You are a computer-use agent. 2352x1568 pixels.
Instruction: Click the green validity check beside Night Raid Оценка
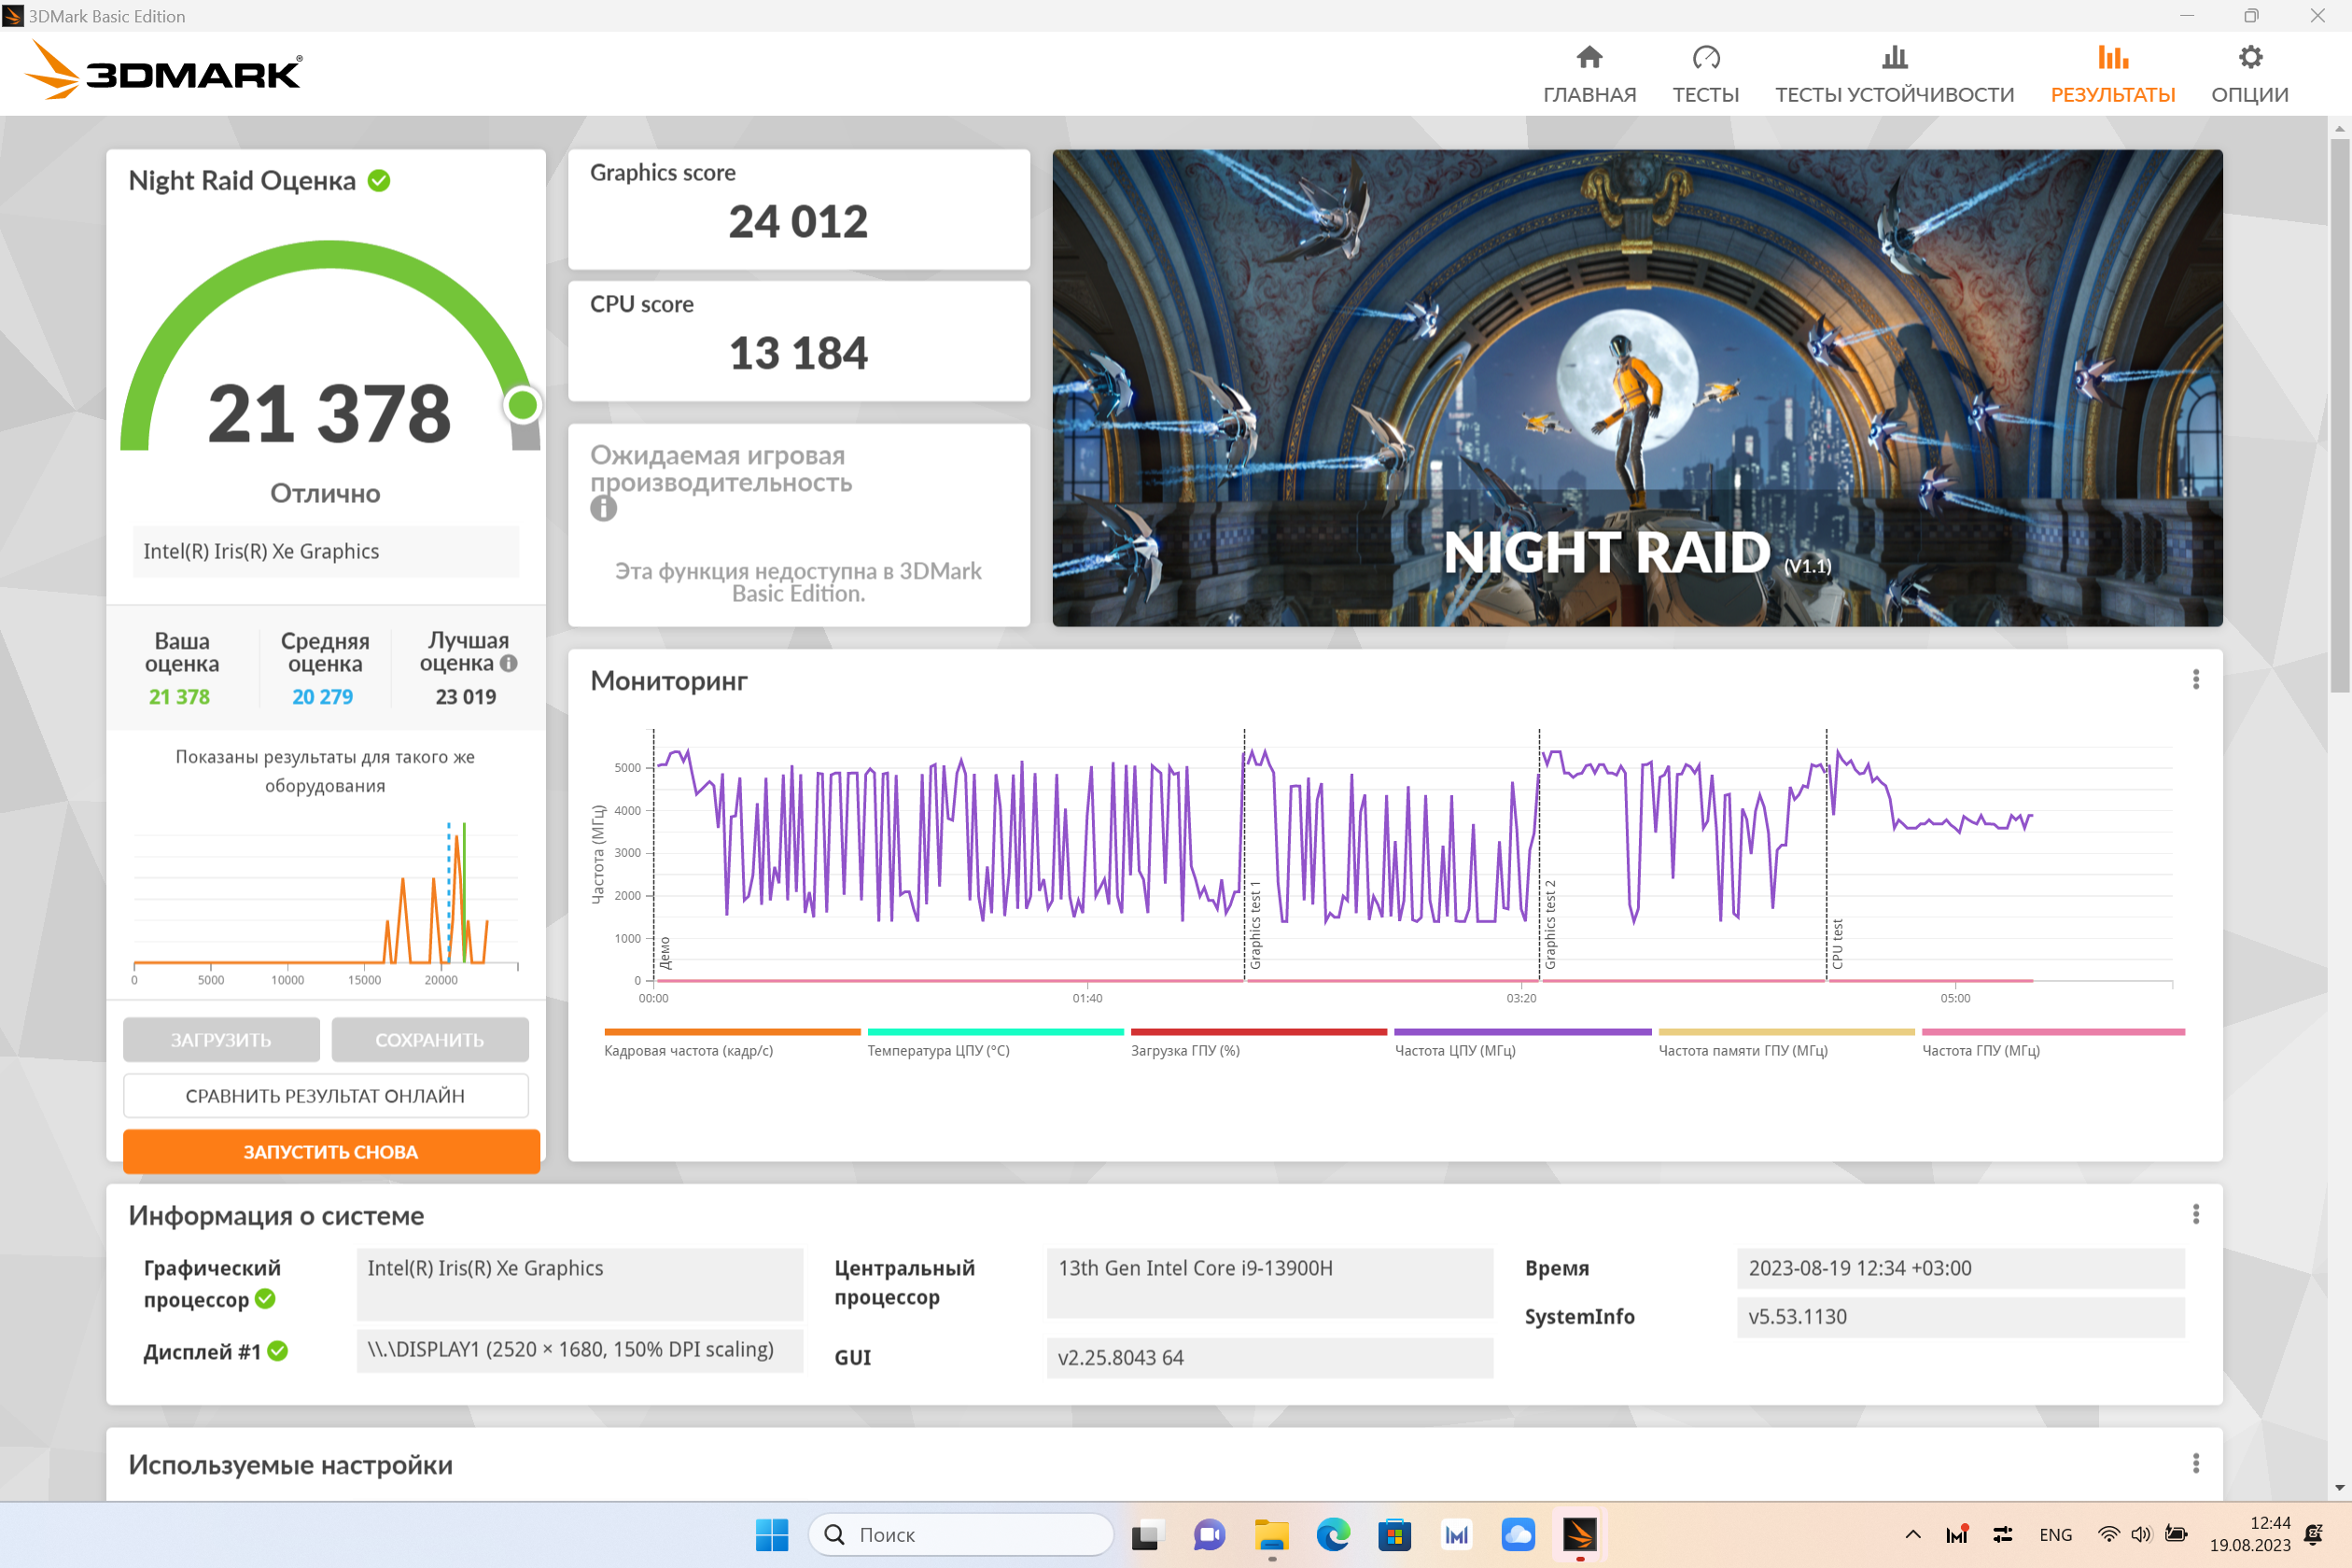[379, 181]
